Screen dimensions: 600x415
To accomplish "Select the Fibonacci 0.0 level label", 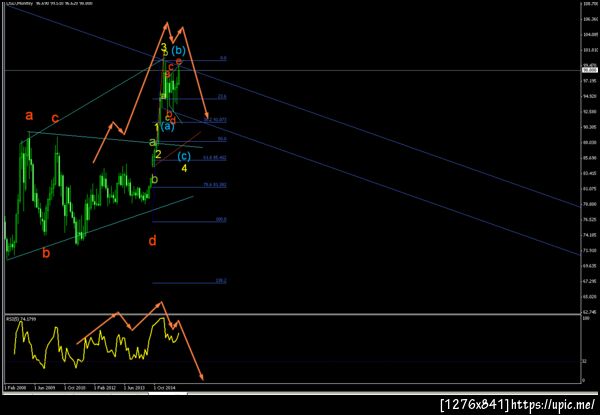I will click(x=223, y=58).
